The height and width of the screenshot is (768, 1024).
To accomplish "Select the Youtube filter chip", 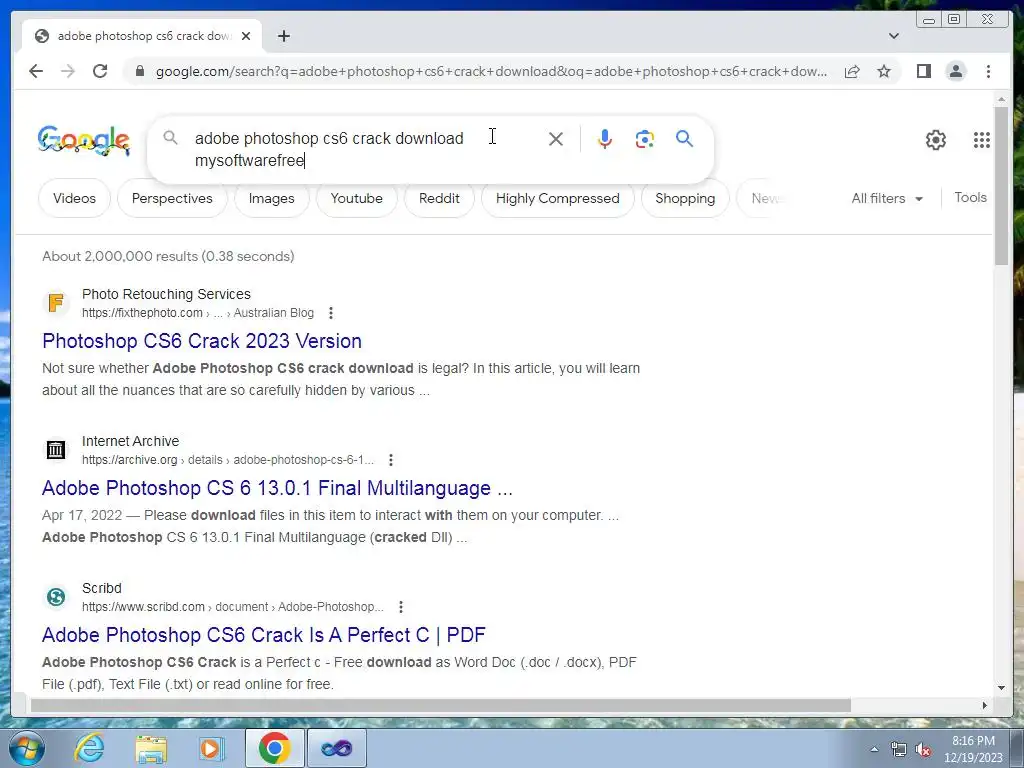I will [x=357, y=199].
